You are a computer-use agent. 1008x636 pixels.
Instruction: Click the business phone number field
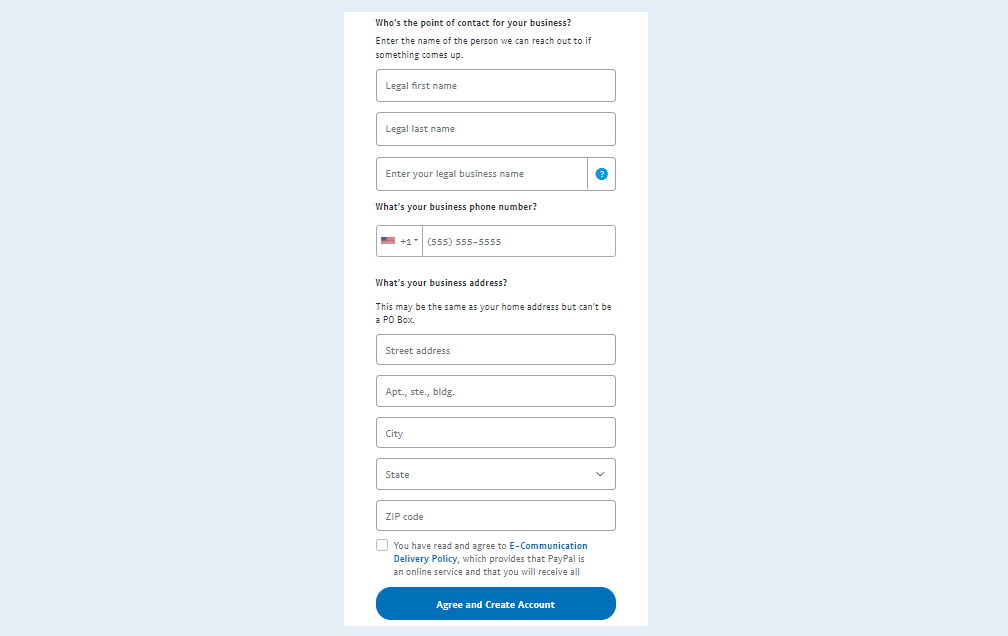coord(519,241)
